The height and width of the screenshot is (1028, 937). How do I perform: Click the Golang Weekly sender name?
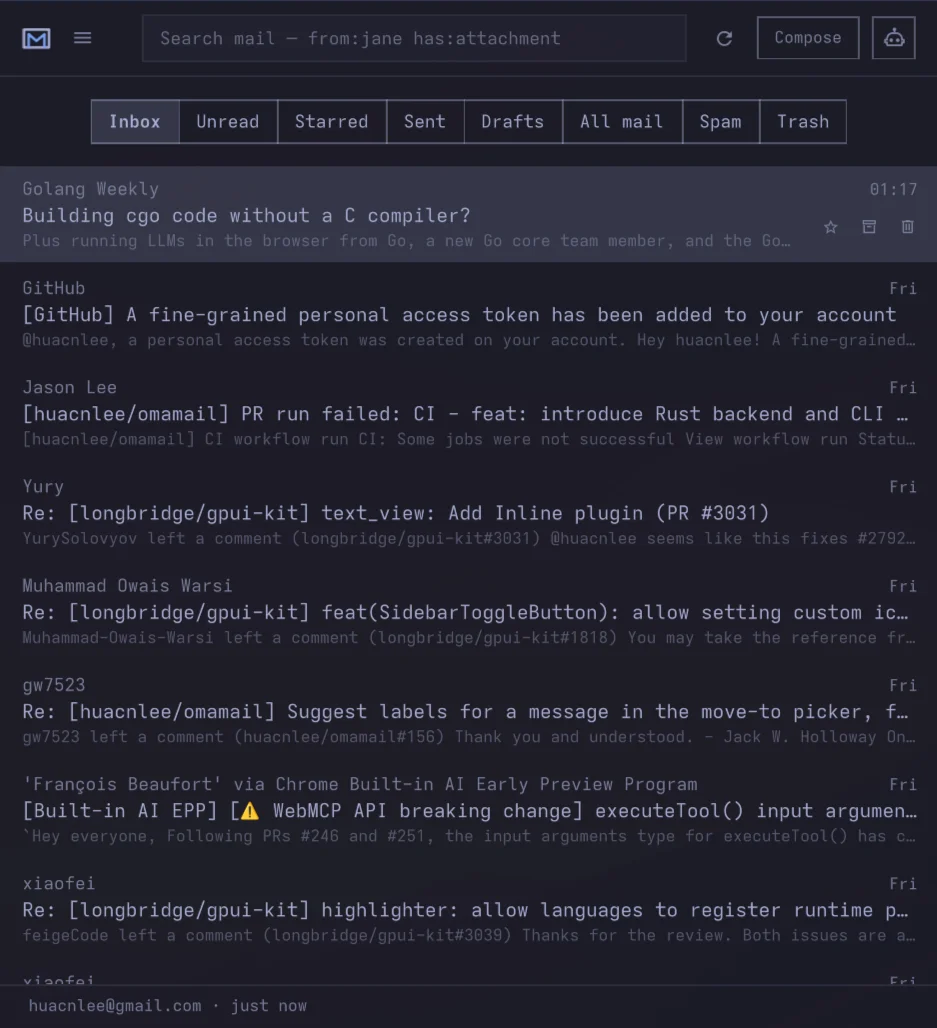tap(90, 189)
